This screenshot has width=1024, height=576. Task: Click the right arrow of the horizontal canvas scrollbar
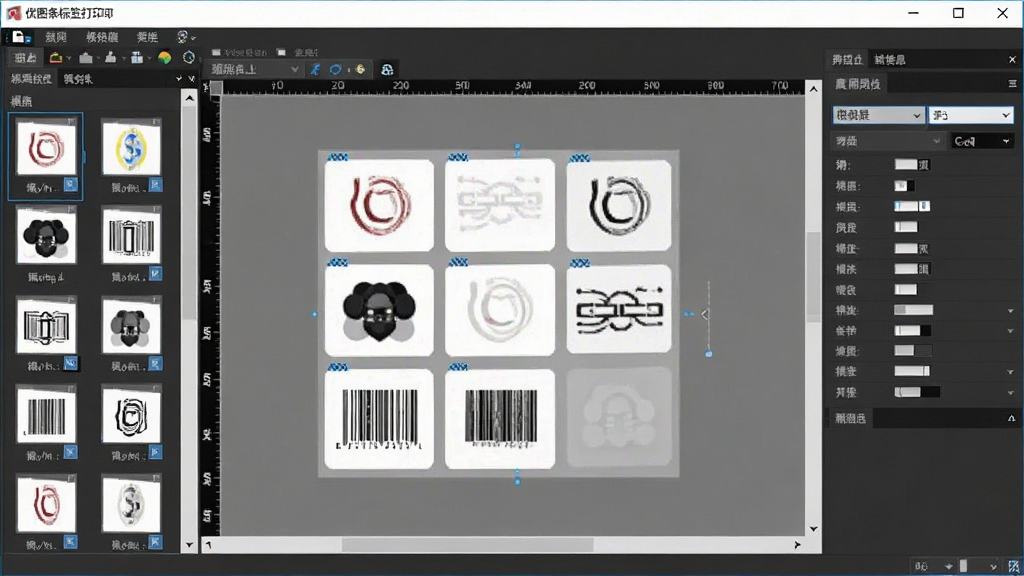797,545
